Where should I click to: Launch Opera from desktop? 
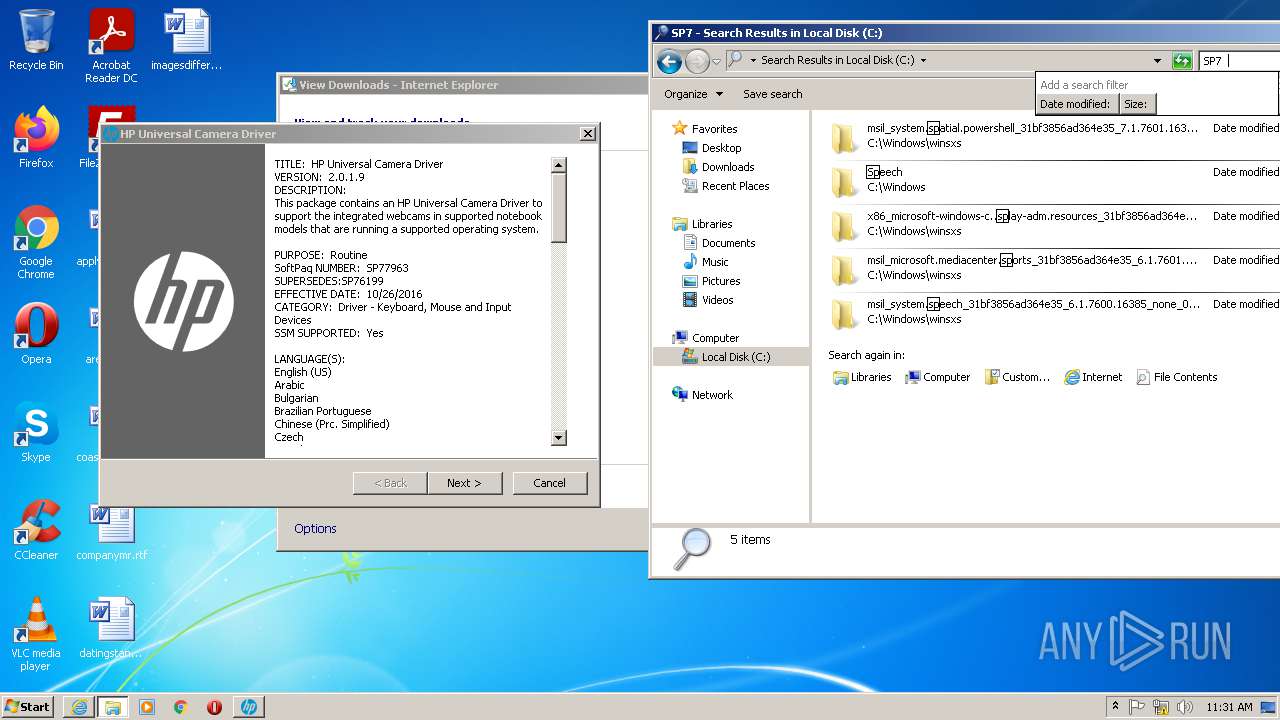(36, 334)
